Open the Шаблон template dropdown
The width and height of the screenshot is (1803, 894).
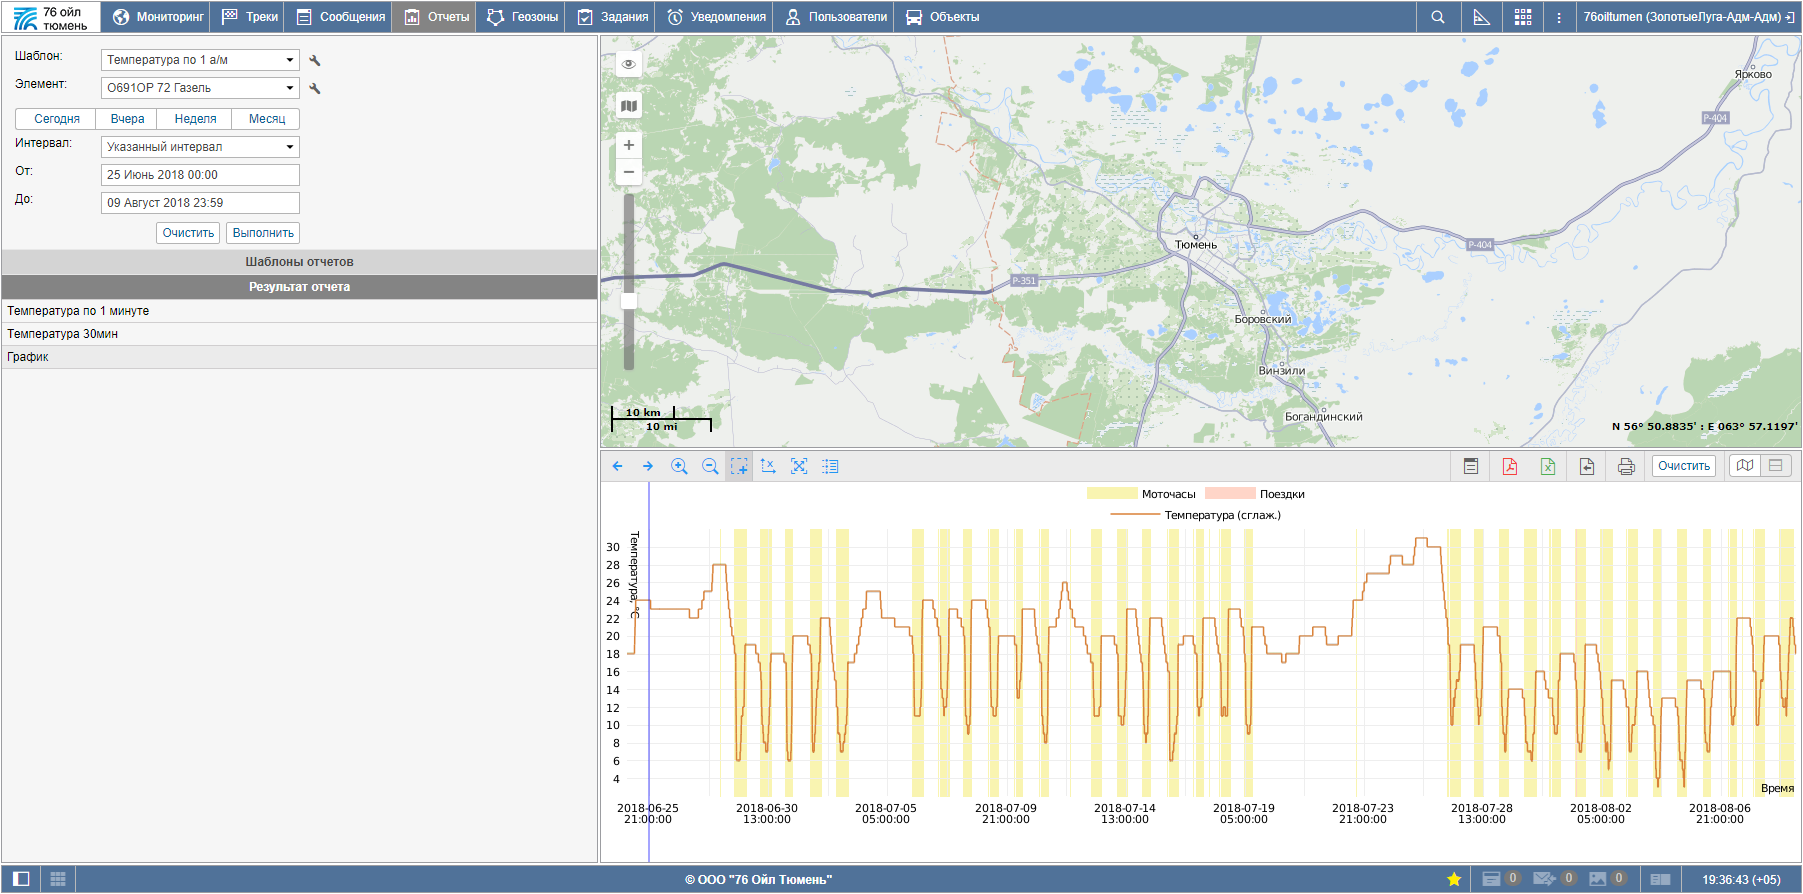(200, 60)
